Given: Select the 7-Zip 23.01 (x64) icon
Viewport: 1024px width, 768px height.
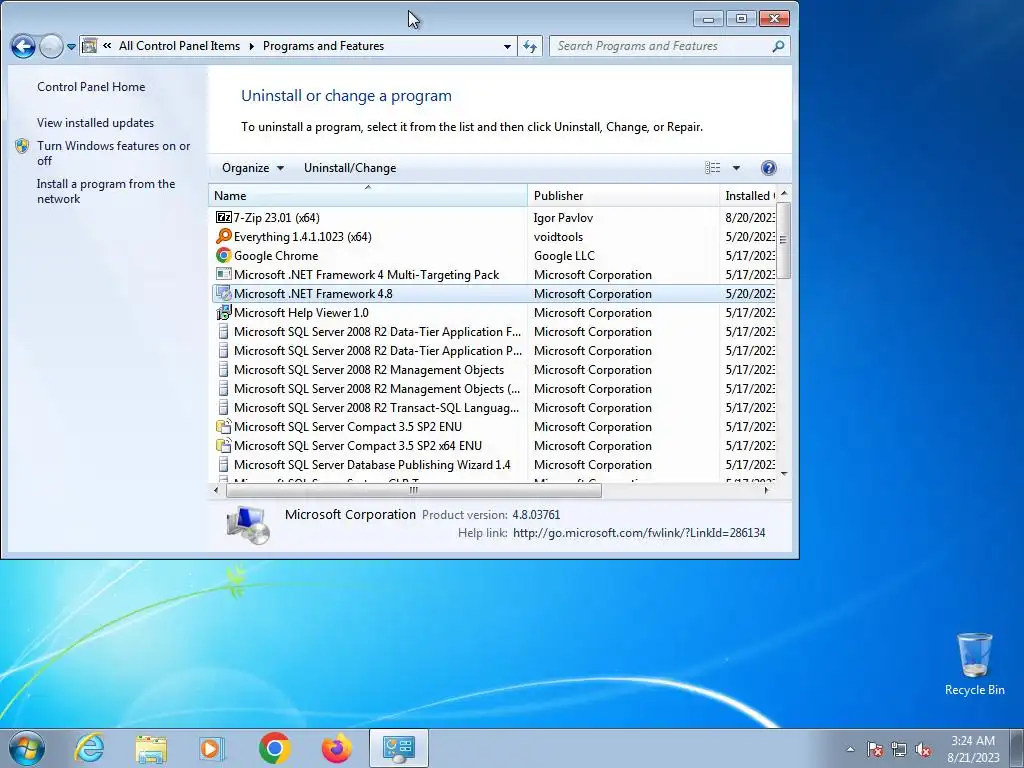Looking at the screenshot, I should [223, 217].
